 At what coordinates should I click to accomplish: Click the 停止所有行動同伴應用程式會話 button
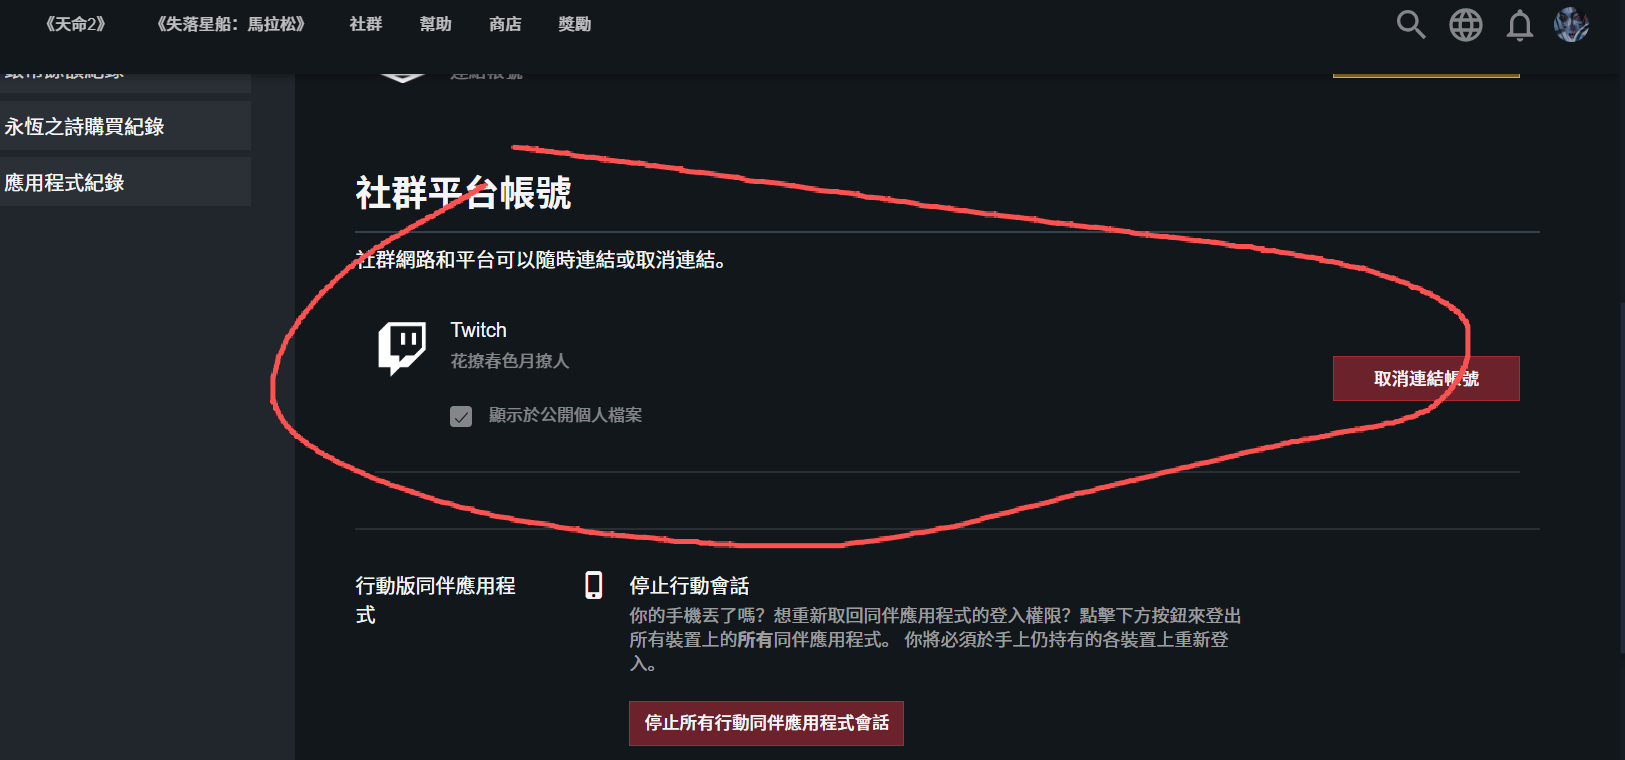766,723
